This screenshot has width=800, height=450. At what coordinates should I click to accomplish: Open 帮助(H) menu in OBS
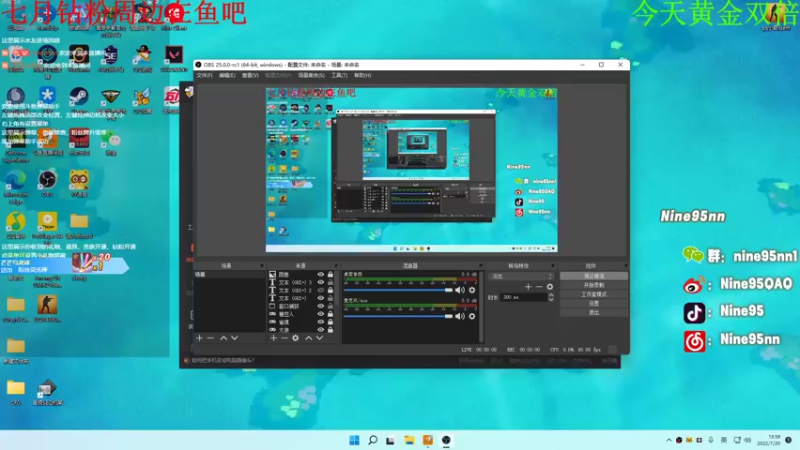tap(362, 75)
